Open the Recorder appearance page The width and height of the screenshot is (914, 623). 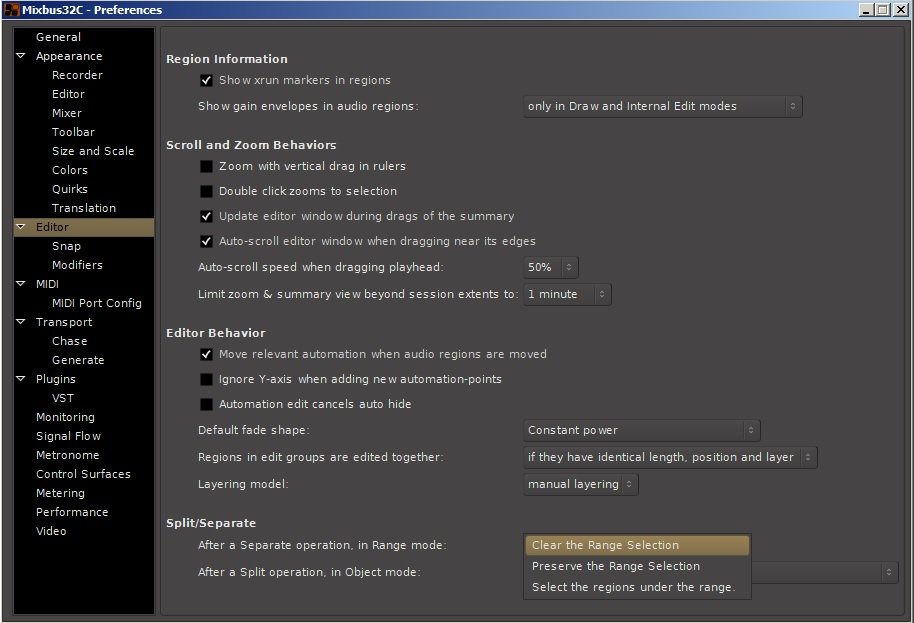pos(77,75)
